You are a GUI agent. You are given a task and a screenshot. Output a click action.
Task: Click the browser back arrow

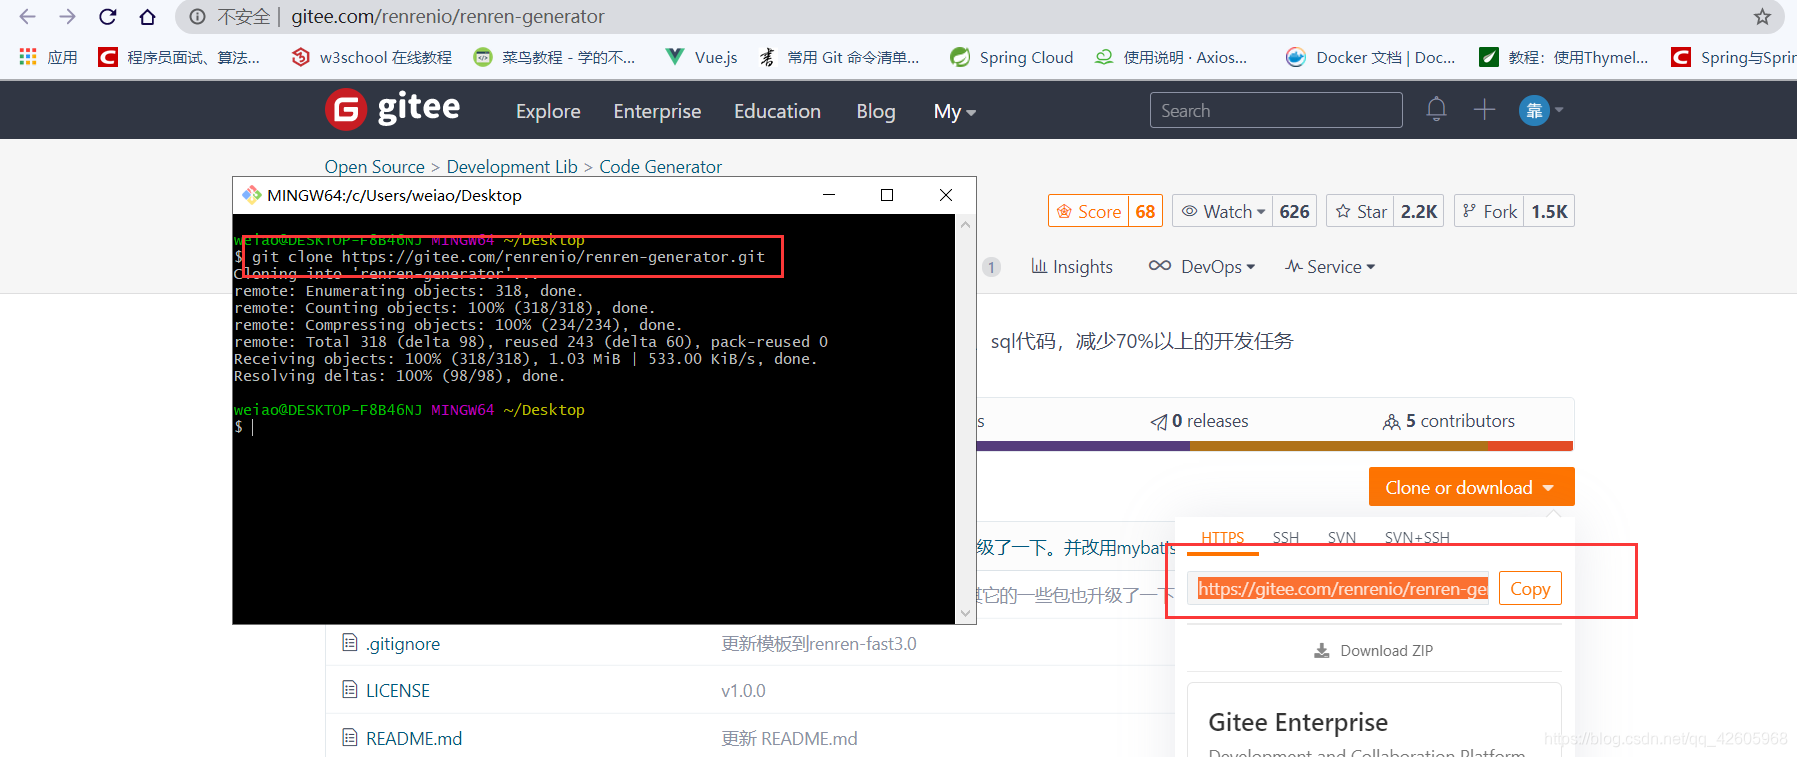pos(27,17)
